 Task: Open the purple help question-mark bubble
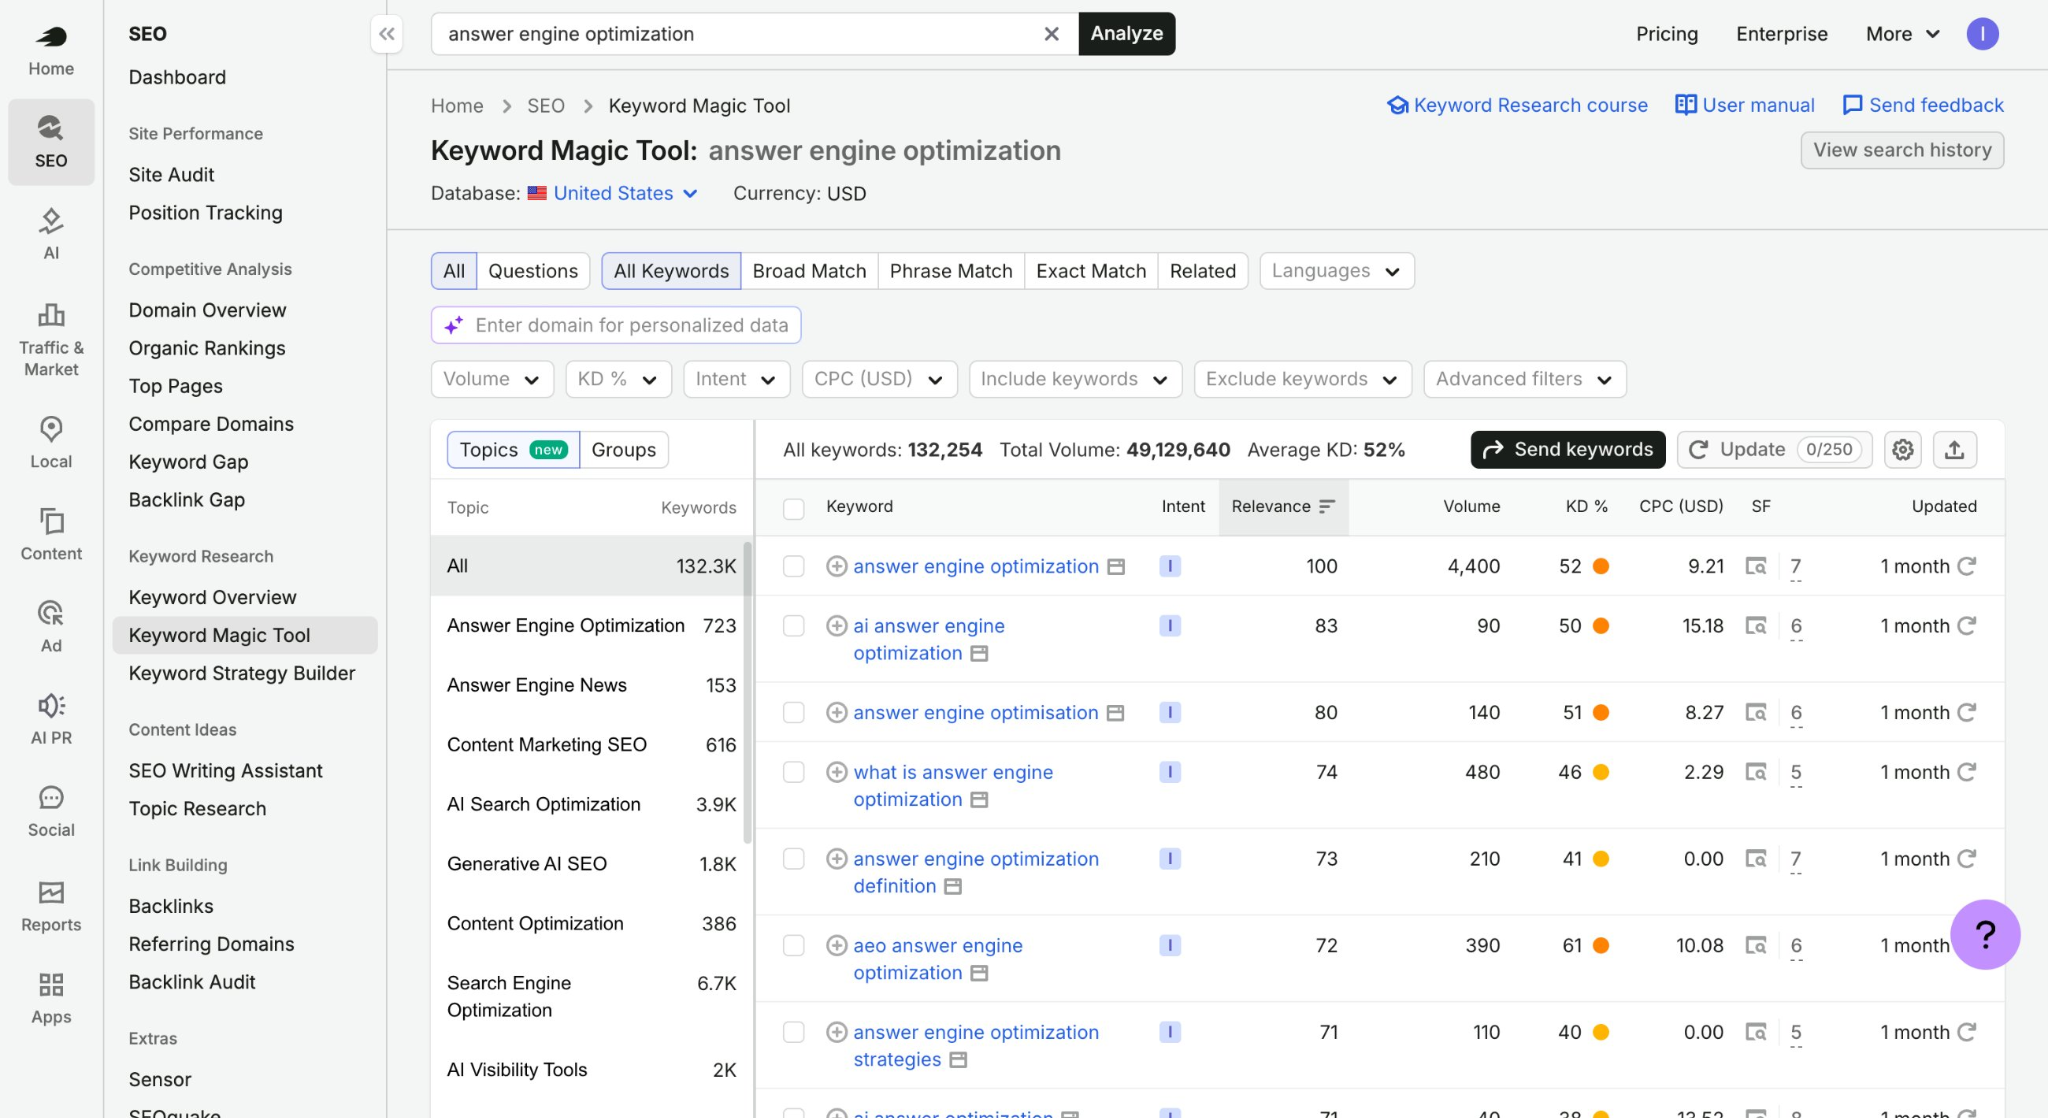[1985, 935]
